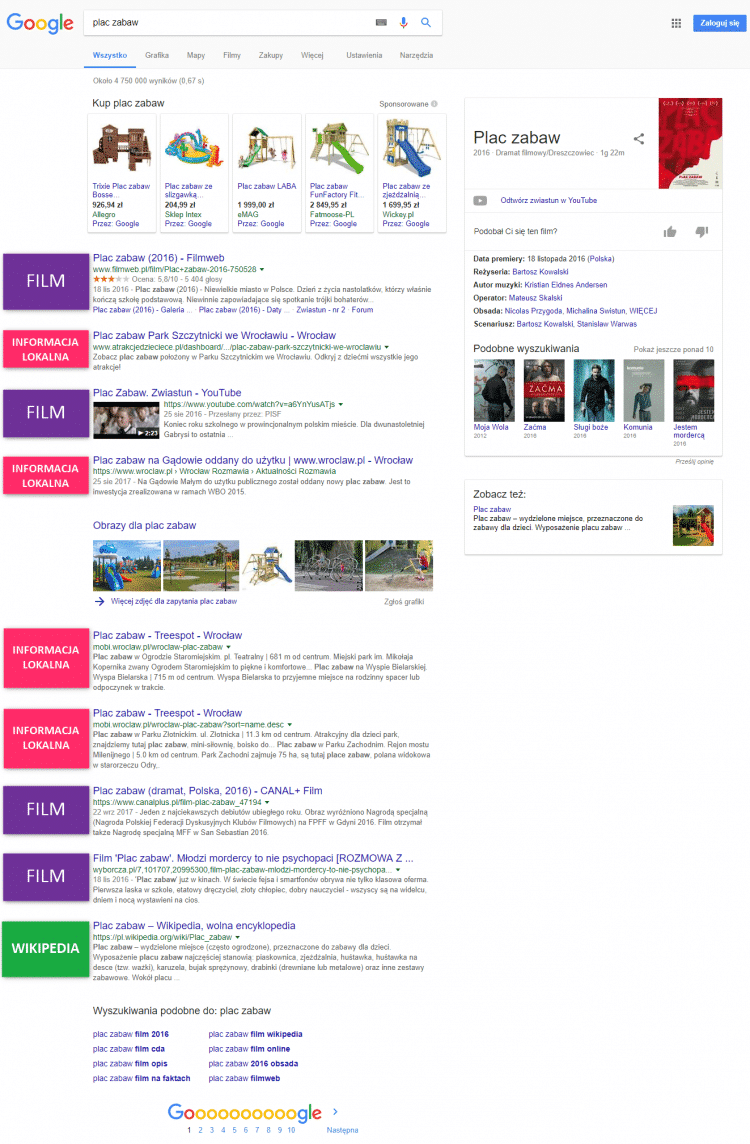This screenshot has height=1144, width=750.
Task: Click the Następna next page link
Action: 342,1129
